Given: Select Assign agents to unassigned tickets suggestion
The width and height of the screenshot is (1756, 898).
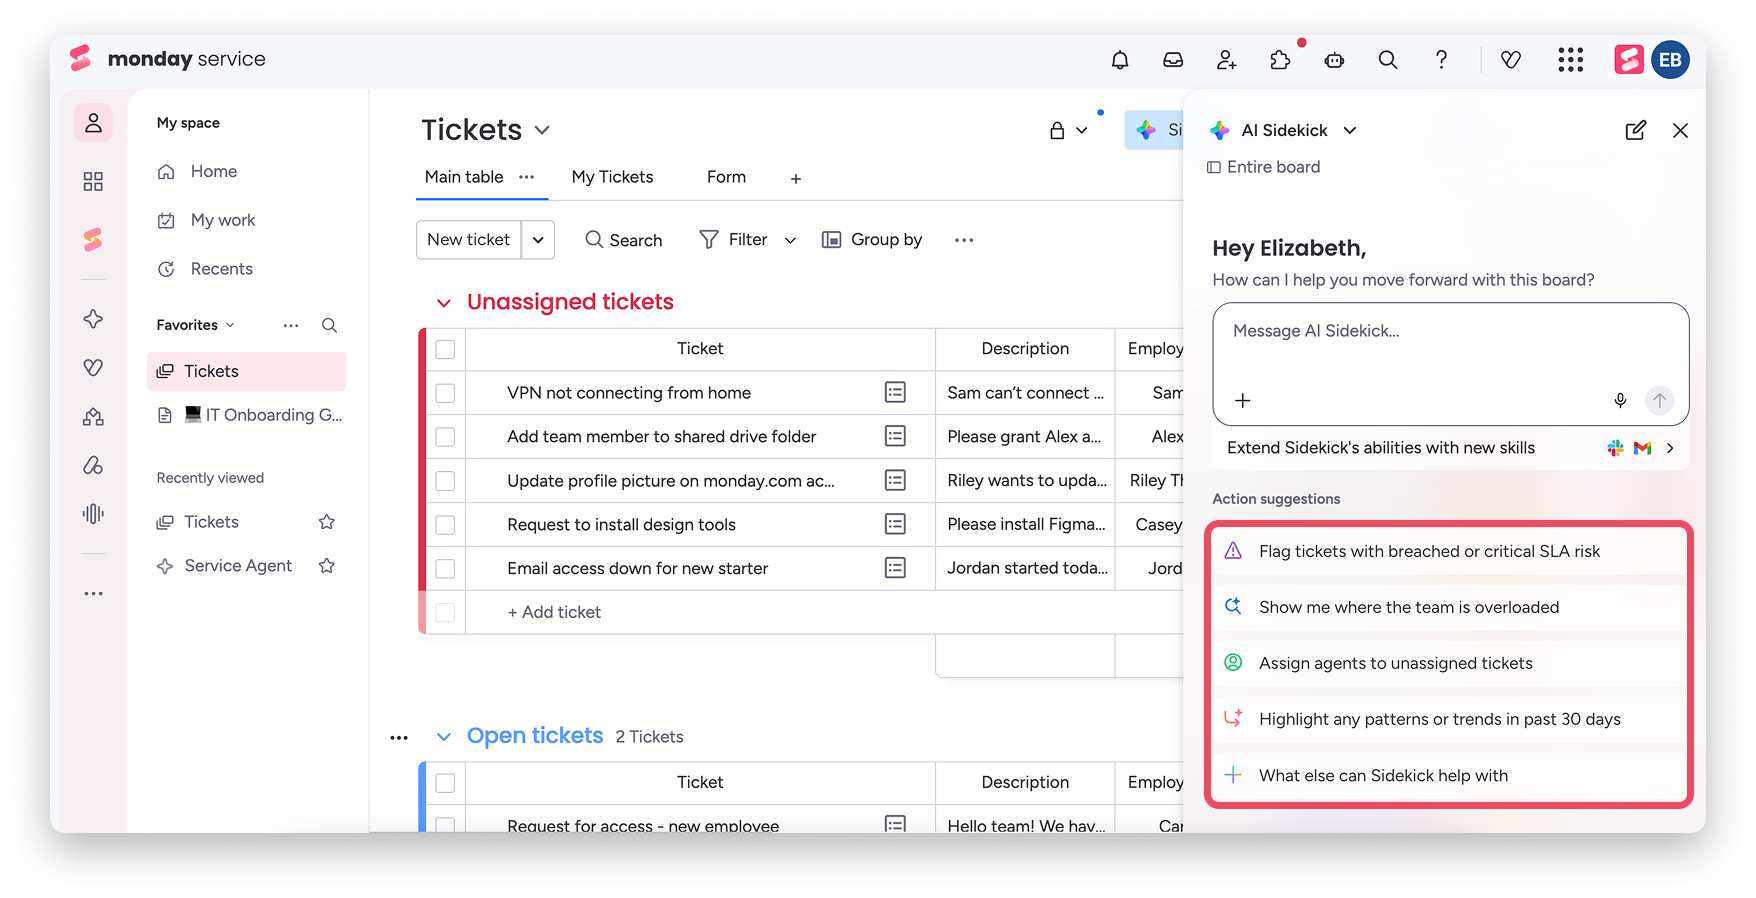Looking at the screenshot, I should tap(1448, 663).
